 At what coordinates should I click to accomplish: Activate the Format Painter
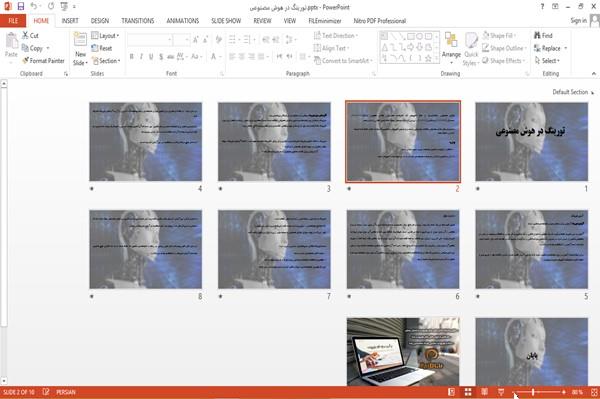click(x=43, y=61)
